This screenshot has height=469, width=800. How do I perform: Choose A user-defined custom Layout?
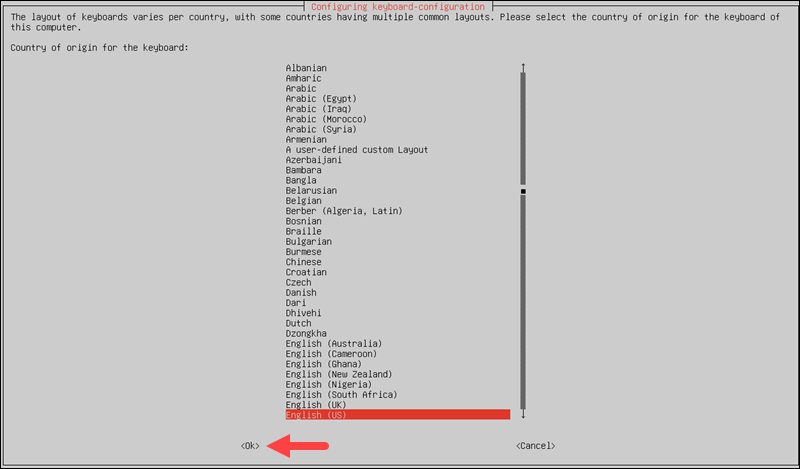[x=357, y=150]
